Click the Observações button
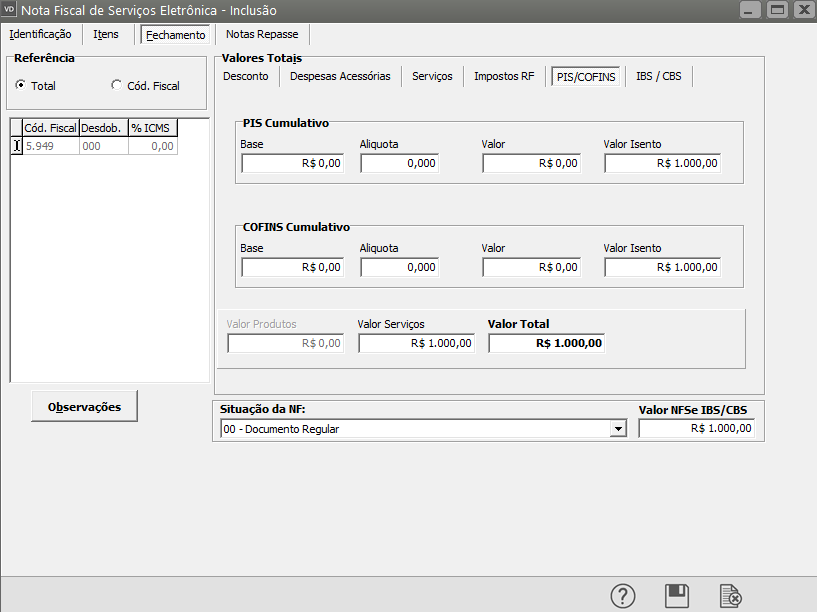Viewport: 817px width, 612px height. (x=85, y=407)
